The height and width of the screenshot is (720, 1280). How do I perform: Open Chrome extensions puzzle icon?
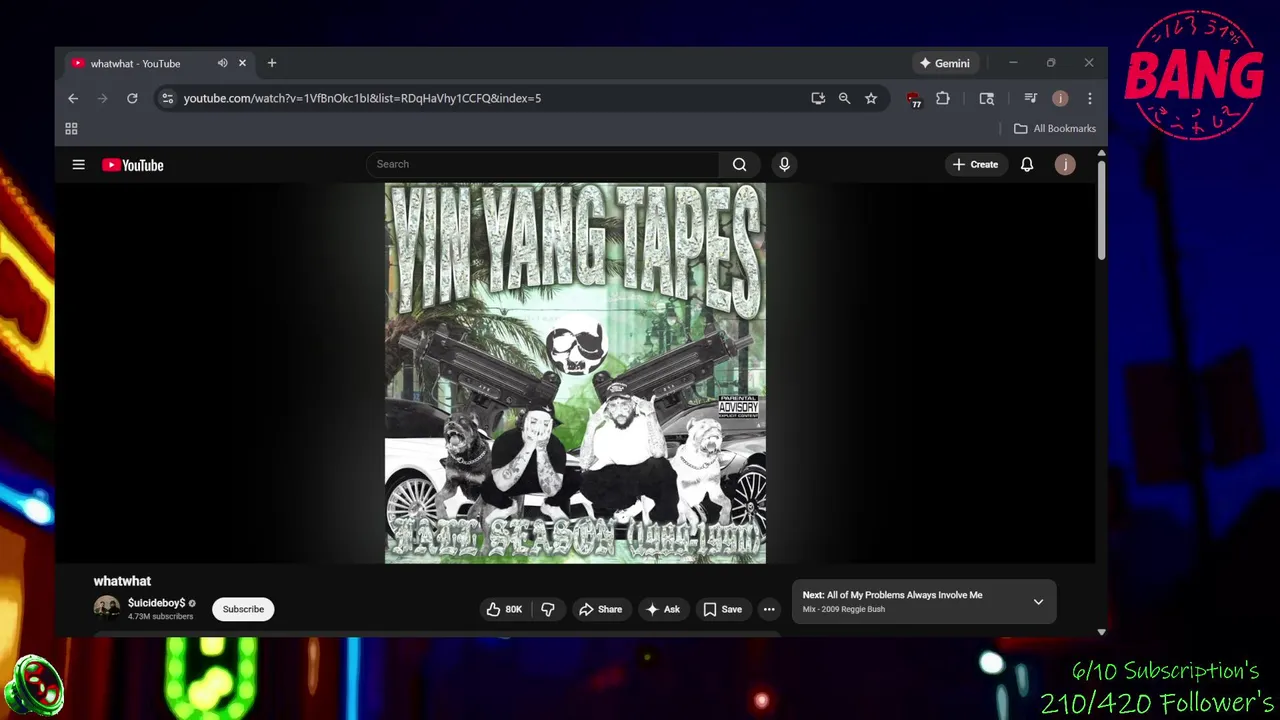coord(942,98)
